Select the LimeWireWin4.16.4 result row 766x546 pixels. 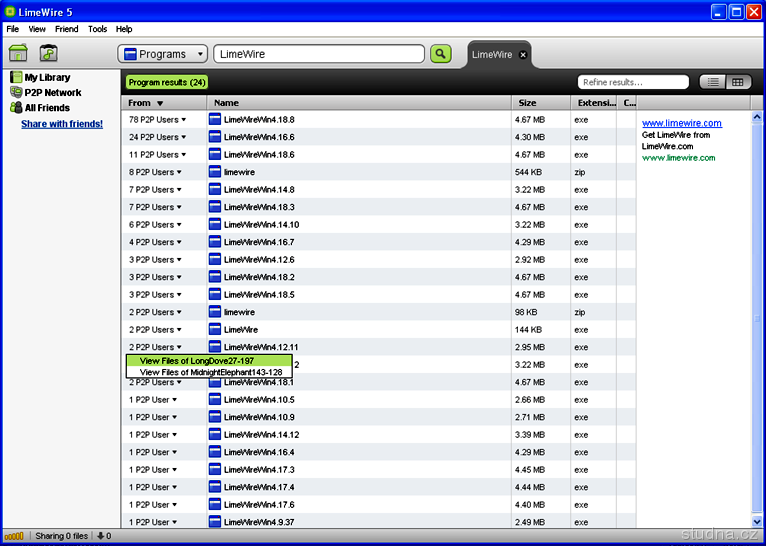[379, 452]
